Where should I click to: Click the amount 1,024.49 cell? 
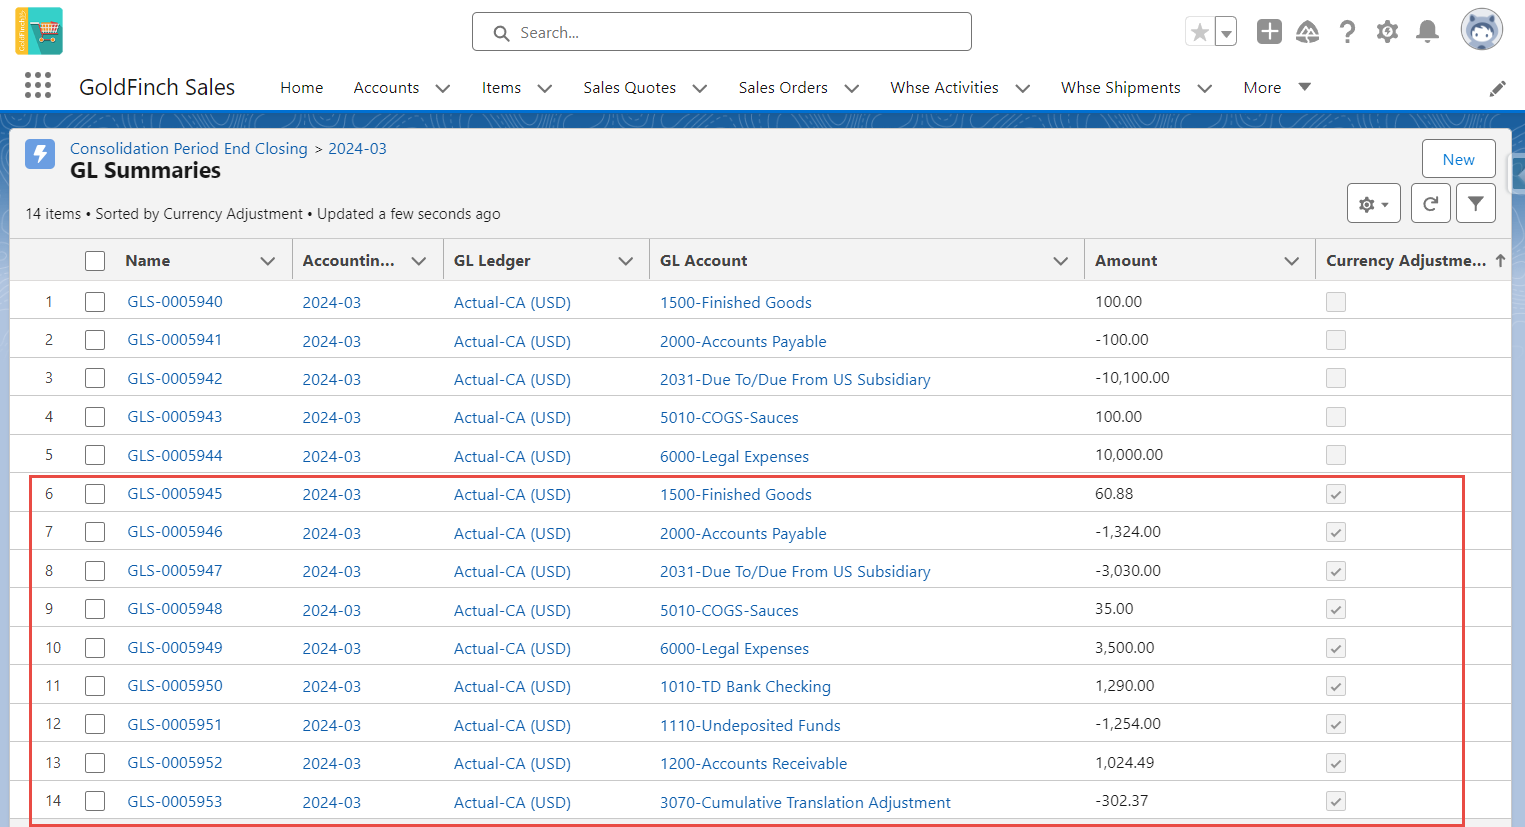(x=1124, y=762)
